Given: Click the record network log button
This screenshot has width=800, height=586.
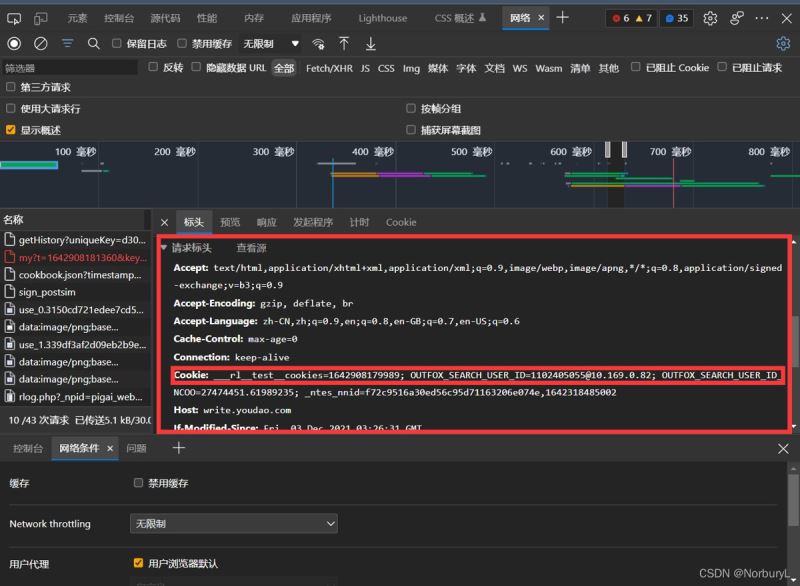Looking at the screenshot, I should click(x=14, y=43).
